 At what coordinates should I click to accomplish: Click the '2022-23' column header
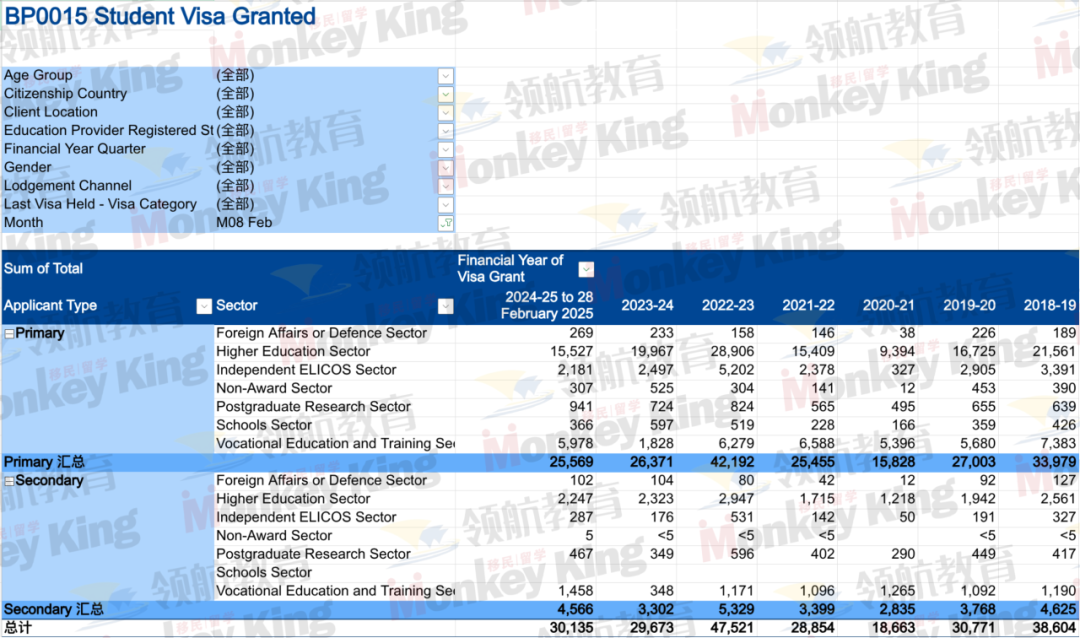point(728,305)
